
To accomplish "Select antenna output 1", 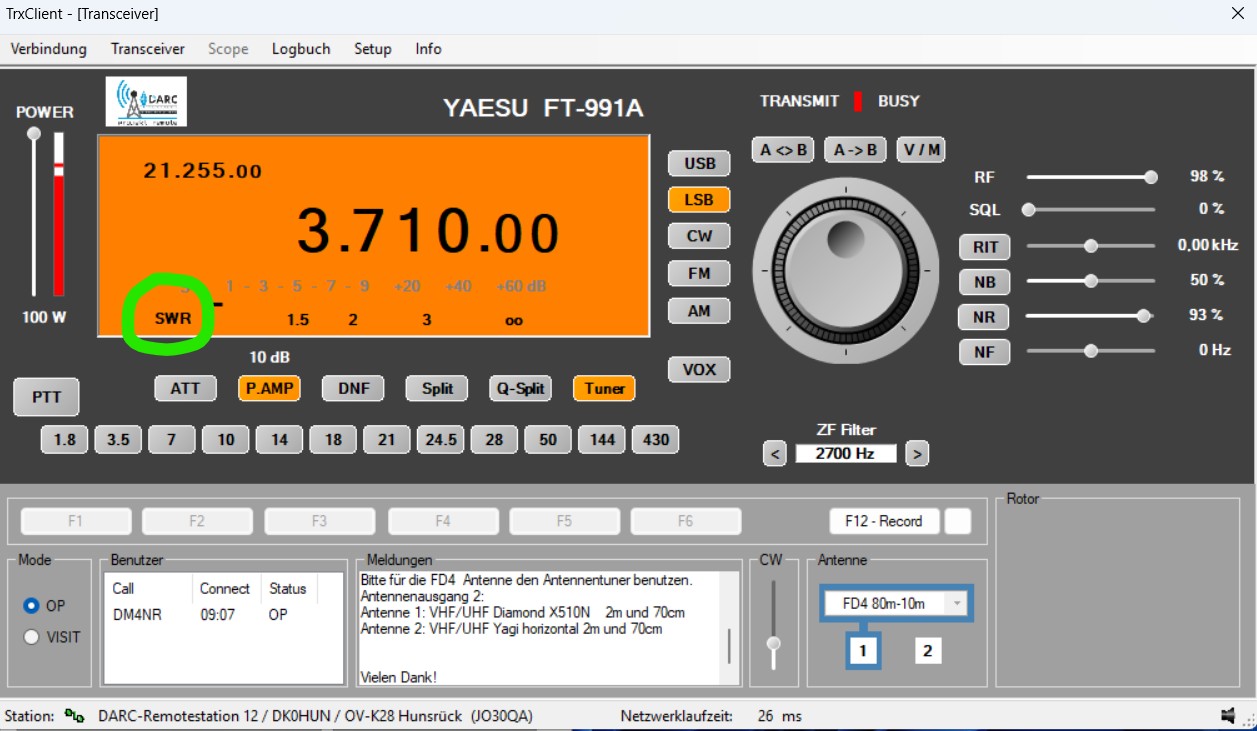I will click(863, 651).
